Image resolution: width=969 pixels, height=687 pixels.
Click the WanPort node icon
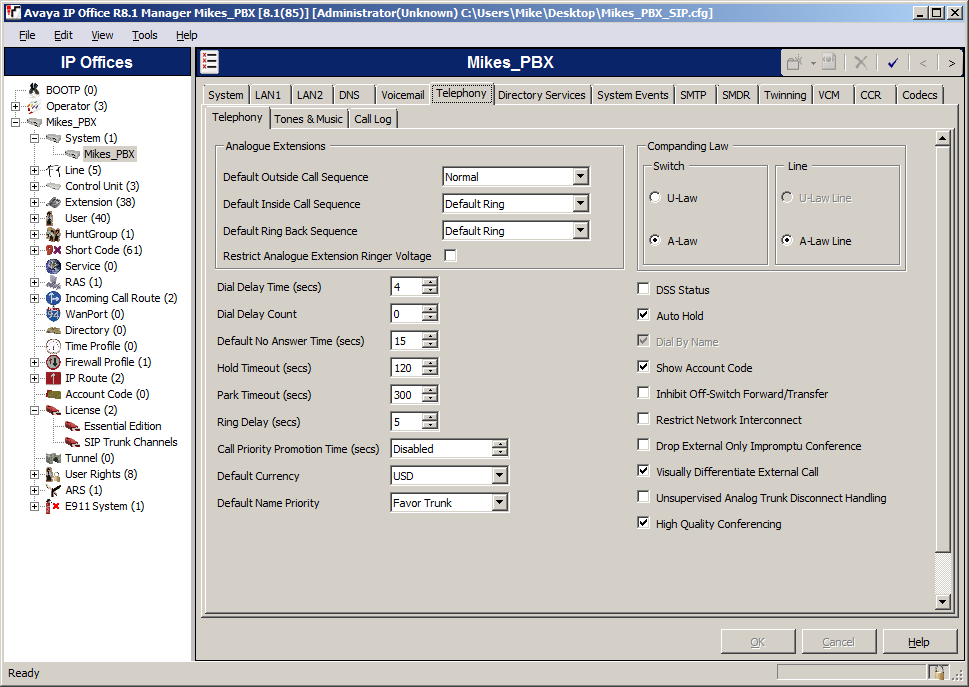point(53,314)
